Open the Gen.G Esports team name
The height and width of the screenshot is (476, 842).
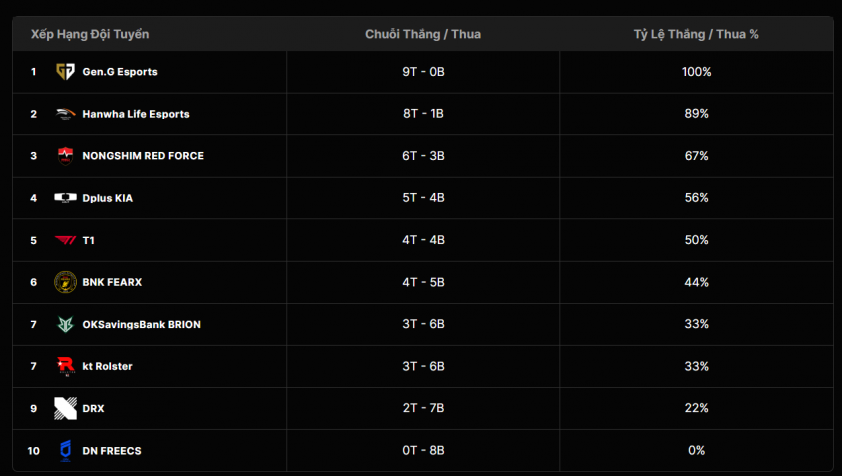(120, 72)
